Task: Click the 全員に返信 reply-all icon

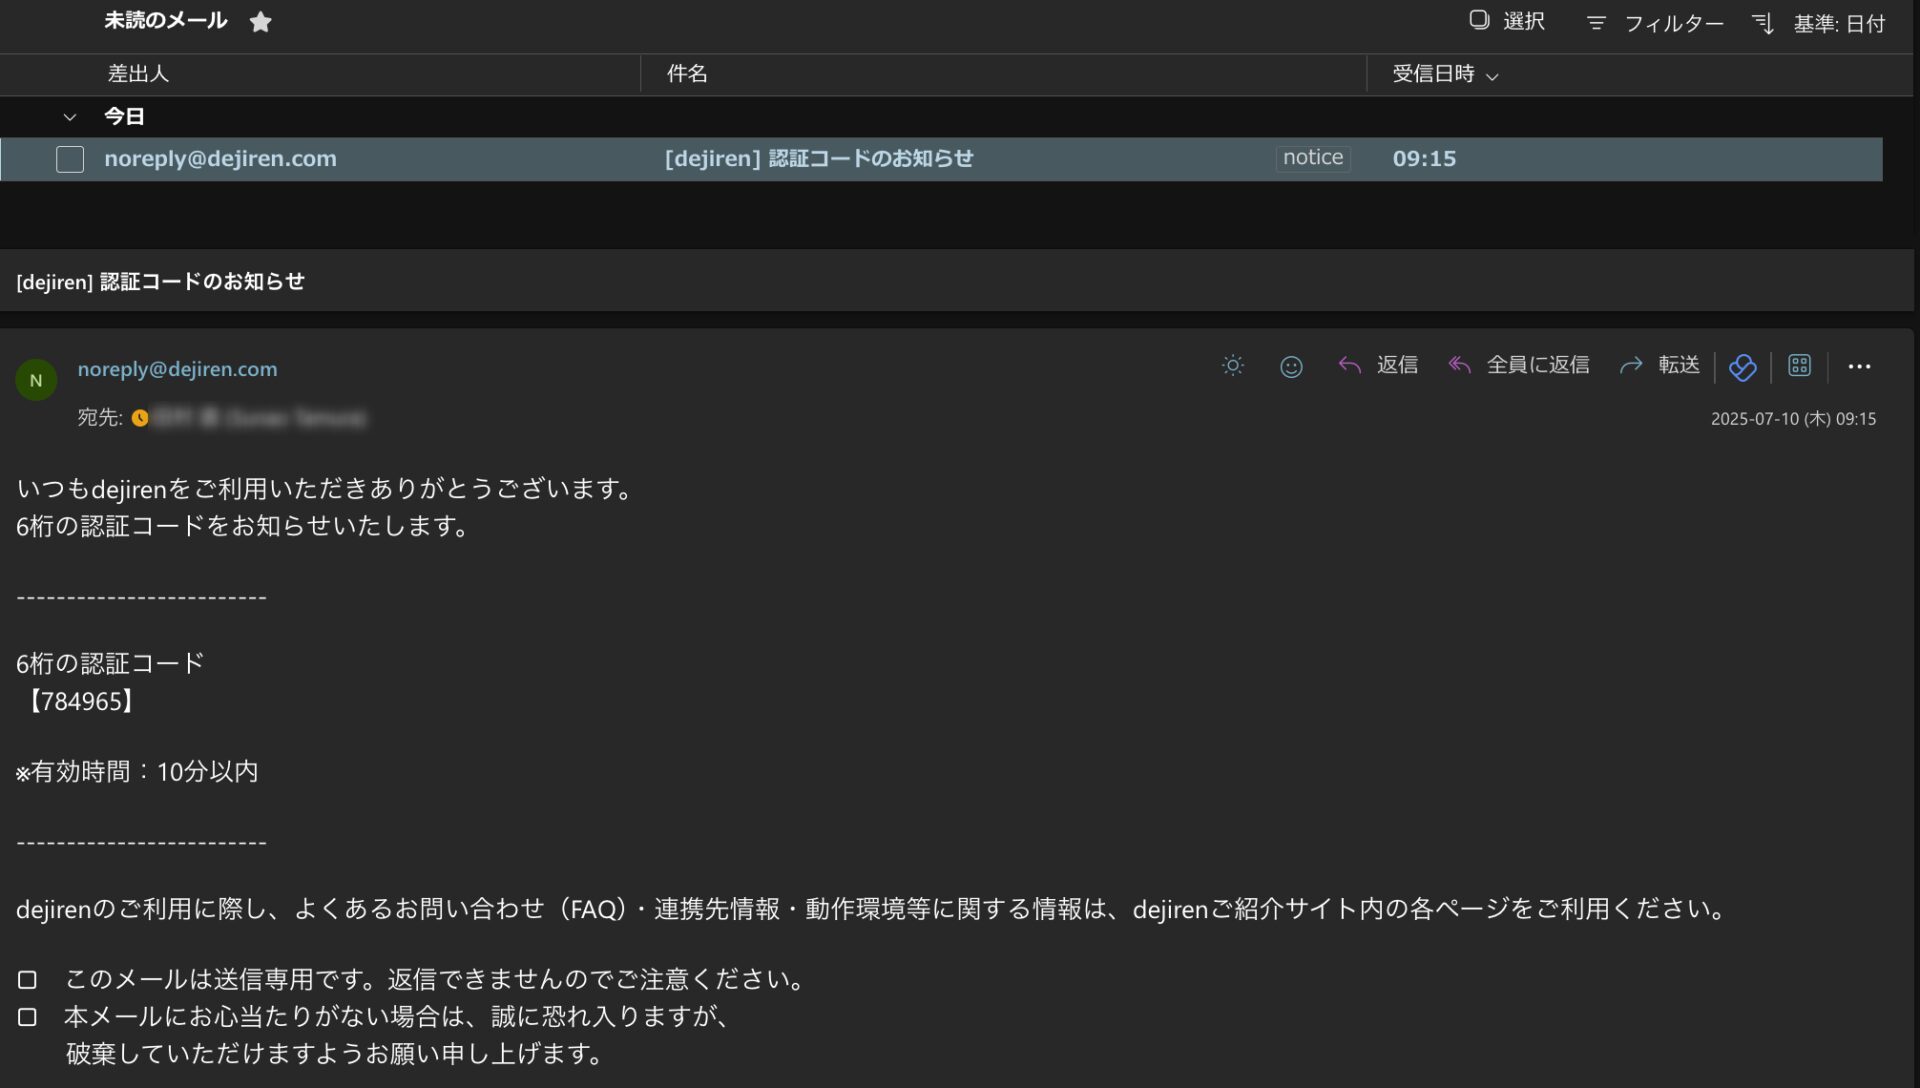Action: coord(1460,366)
